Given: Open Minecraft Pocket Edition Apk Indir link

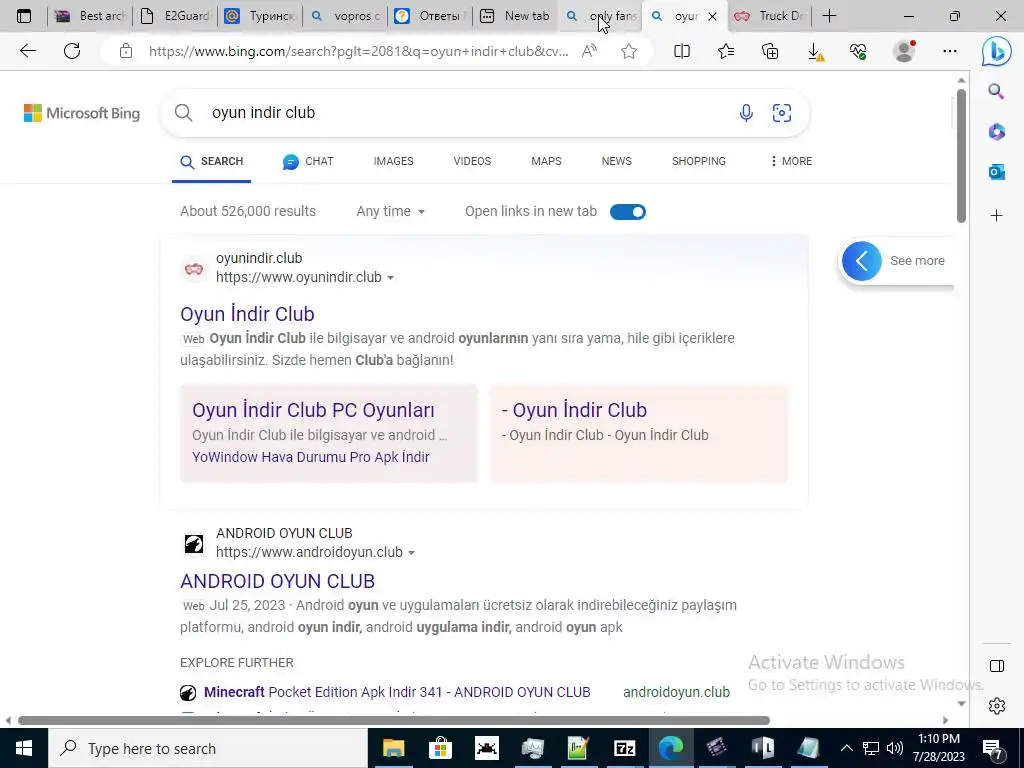Looking at the screenshot, I should click(397, 692).
